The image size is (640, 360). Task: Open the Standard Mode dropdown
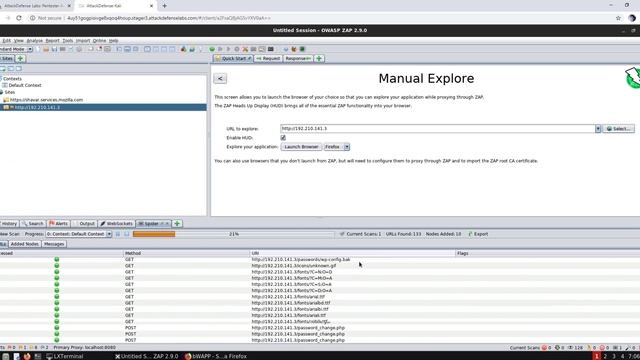tap(30, 49)
